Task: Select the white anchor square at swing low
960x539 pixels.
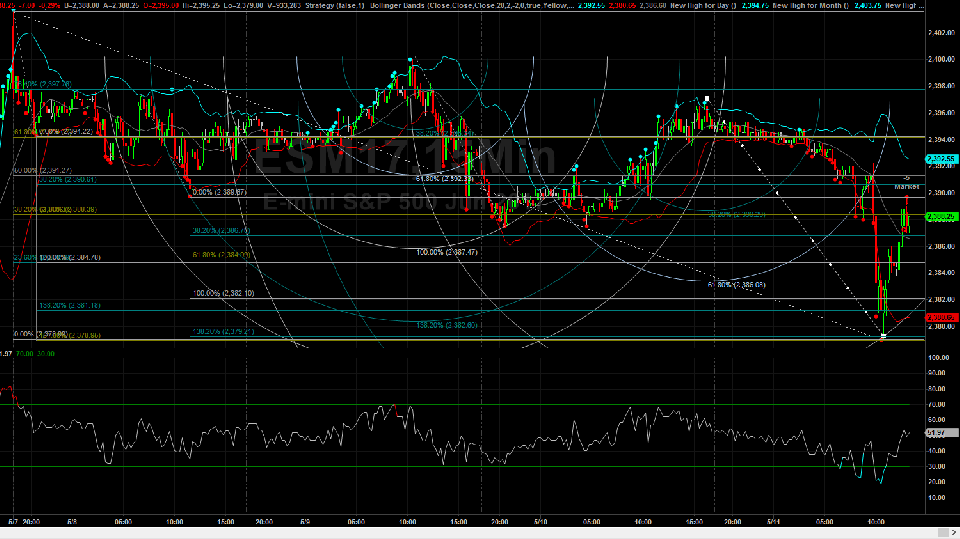Action: 883,336
